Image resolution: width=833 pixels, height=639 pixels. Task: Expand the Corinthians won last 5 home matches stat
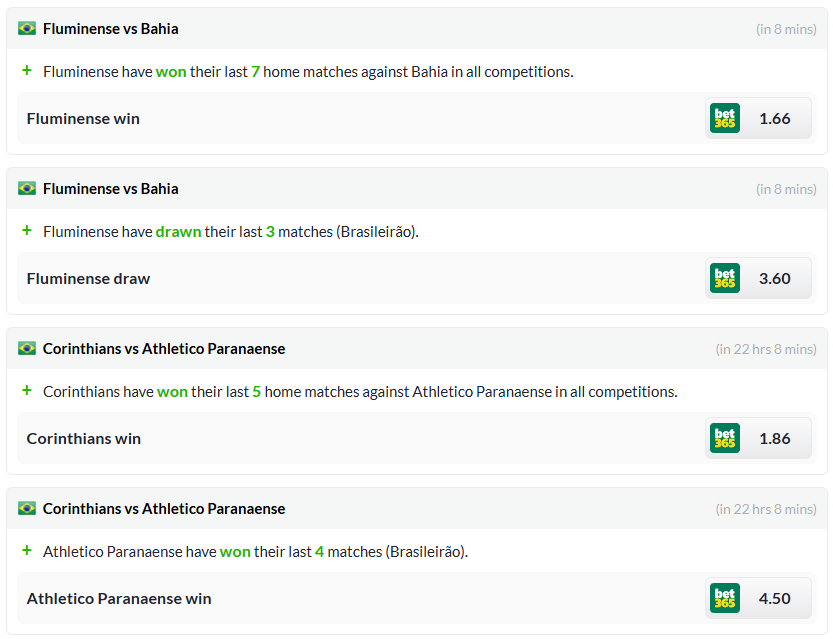(27, 390)
